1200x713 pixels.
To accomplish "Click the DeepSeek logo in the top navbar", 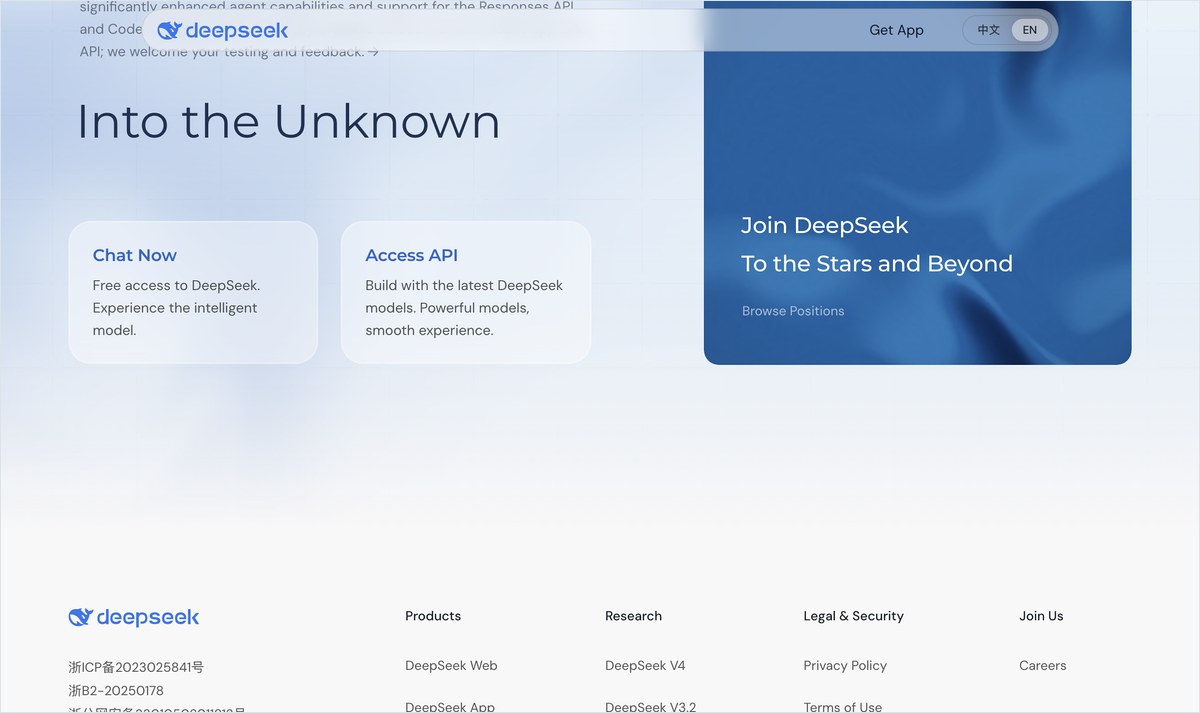I will click(x=223, y=30).
